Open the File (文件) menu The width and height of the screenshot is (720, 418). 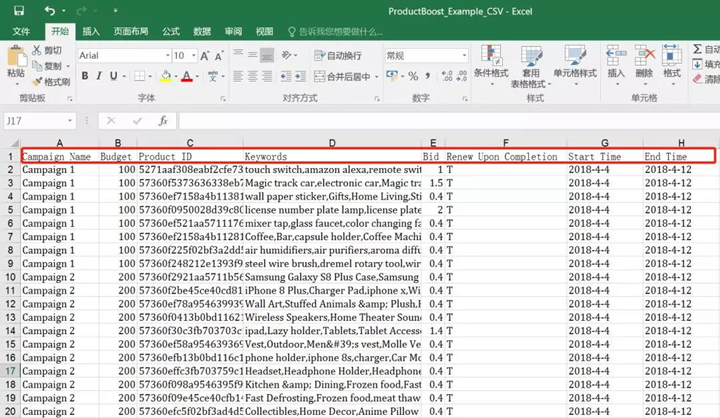(21, 31)
